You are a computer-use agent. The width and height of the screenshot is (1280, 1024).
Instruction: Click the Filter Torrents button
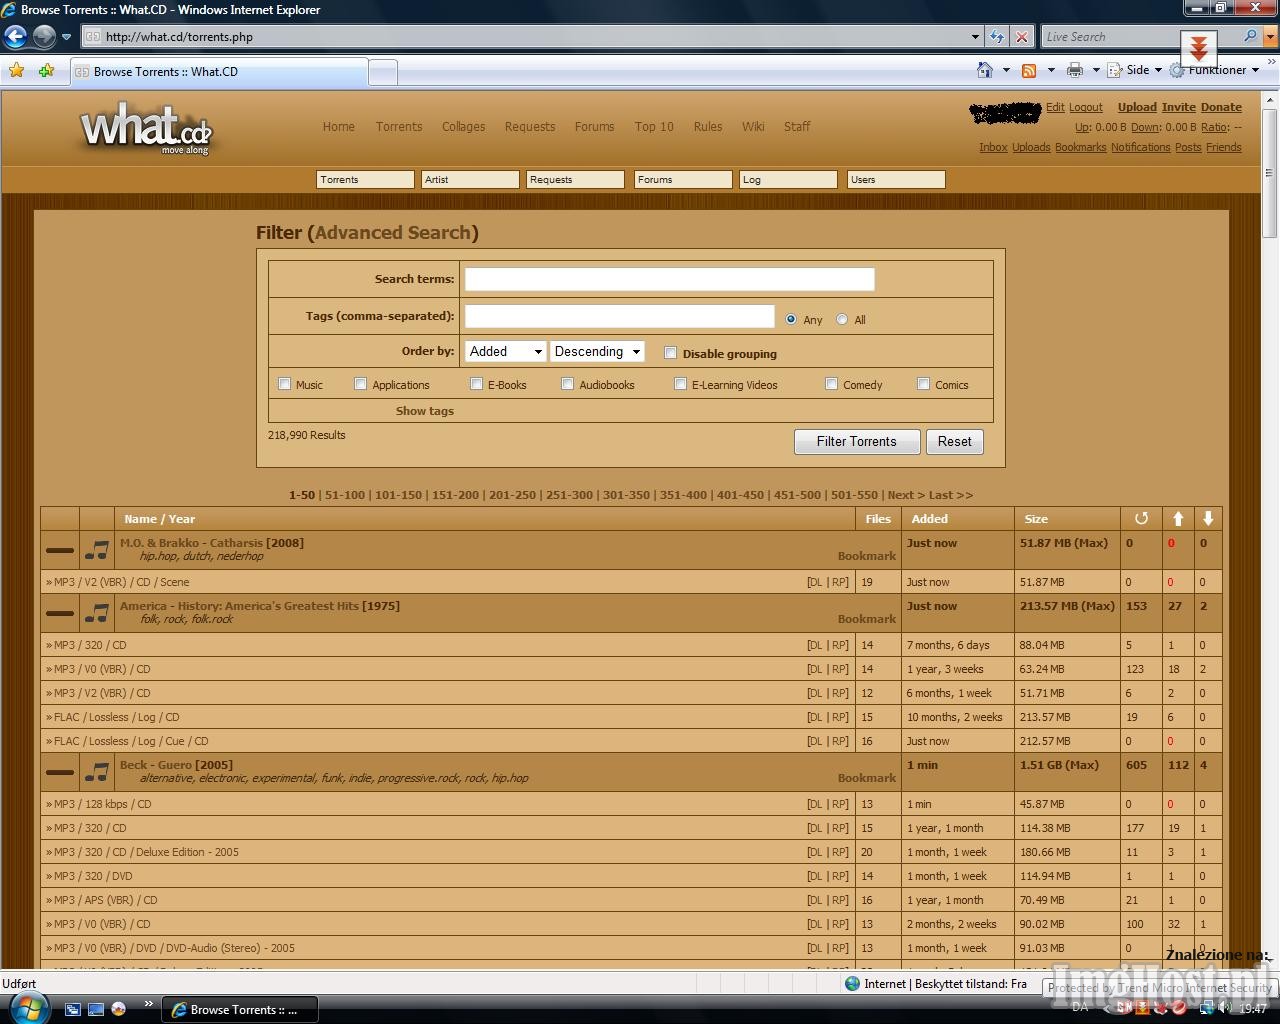coord(857,442)
